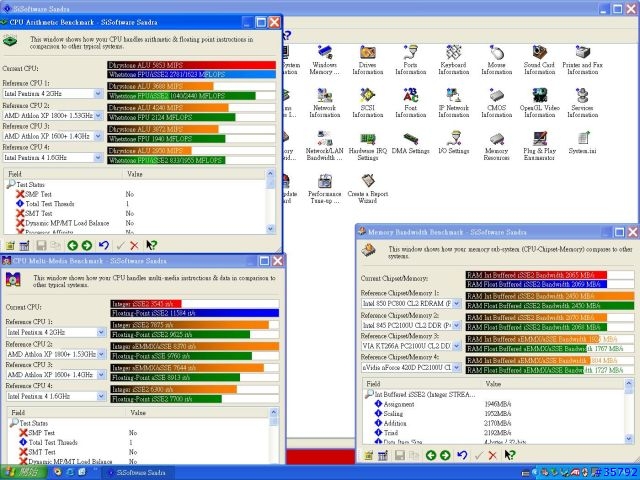Click red X cancel in CPU Arithmetic toolbar
This screenshot has width=640, height=480.
point(134,245)
